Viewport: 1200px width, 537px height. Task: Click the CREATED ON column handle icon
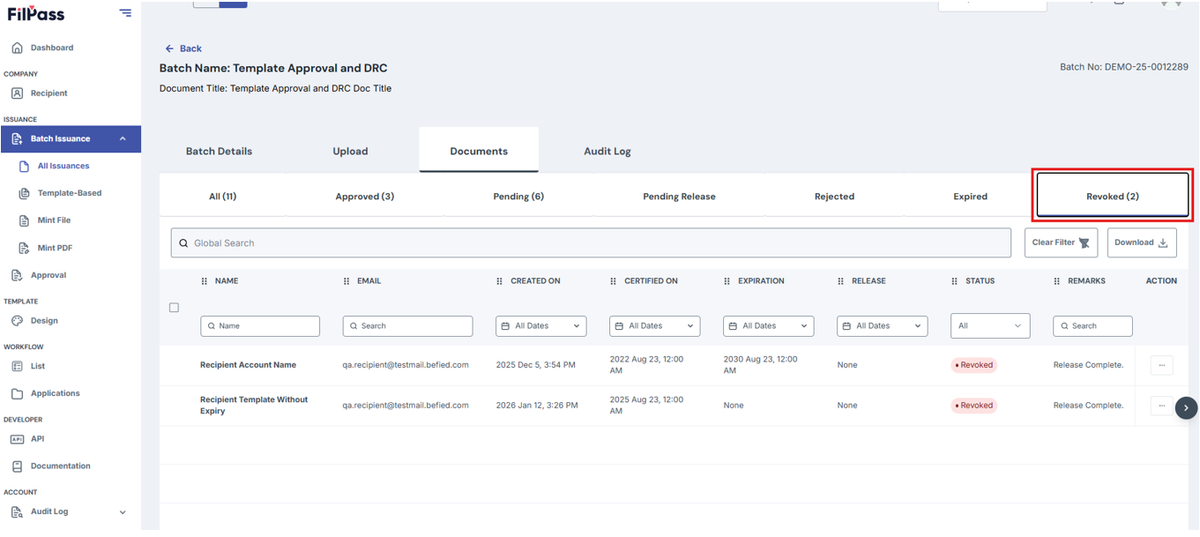click(x=500, y=281)
